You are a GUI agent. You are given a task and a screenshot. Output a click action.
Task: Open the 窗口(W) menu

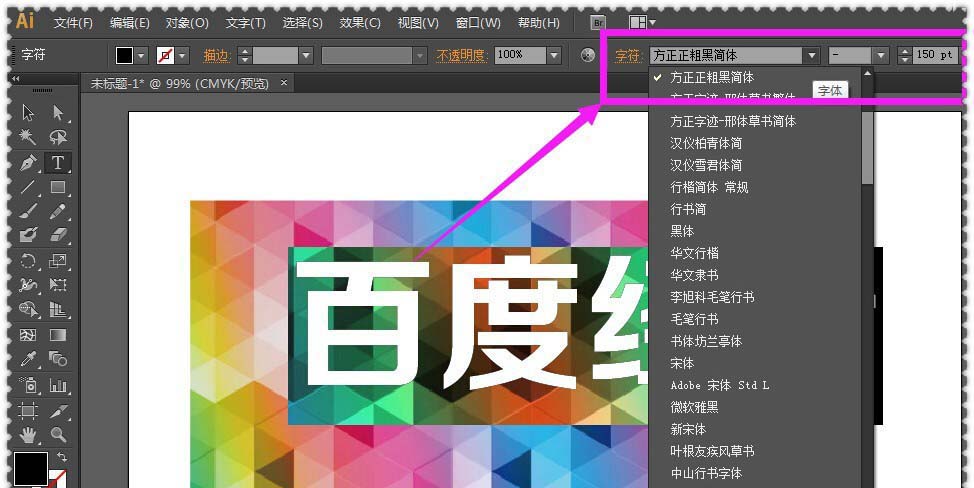478,23
